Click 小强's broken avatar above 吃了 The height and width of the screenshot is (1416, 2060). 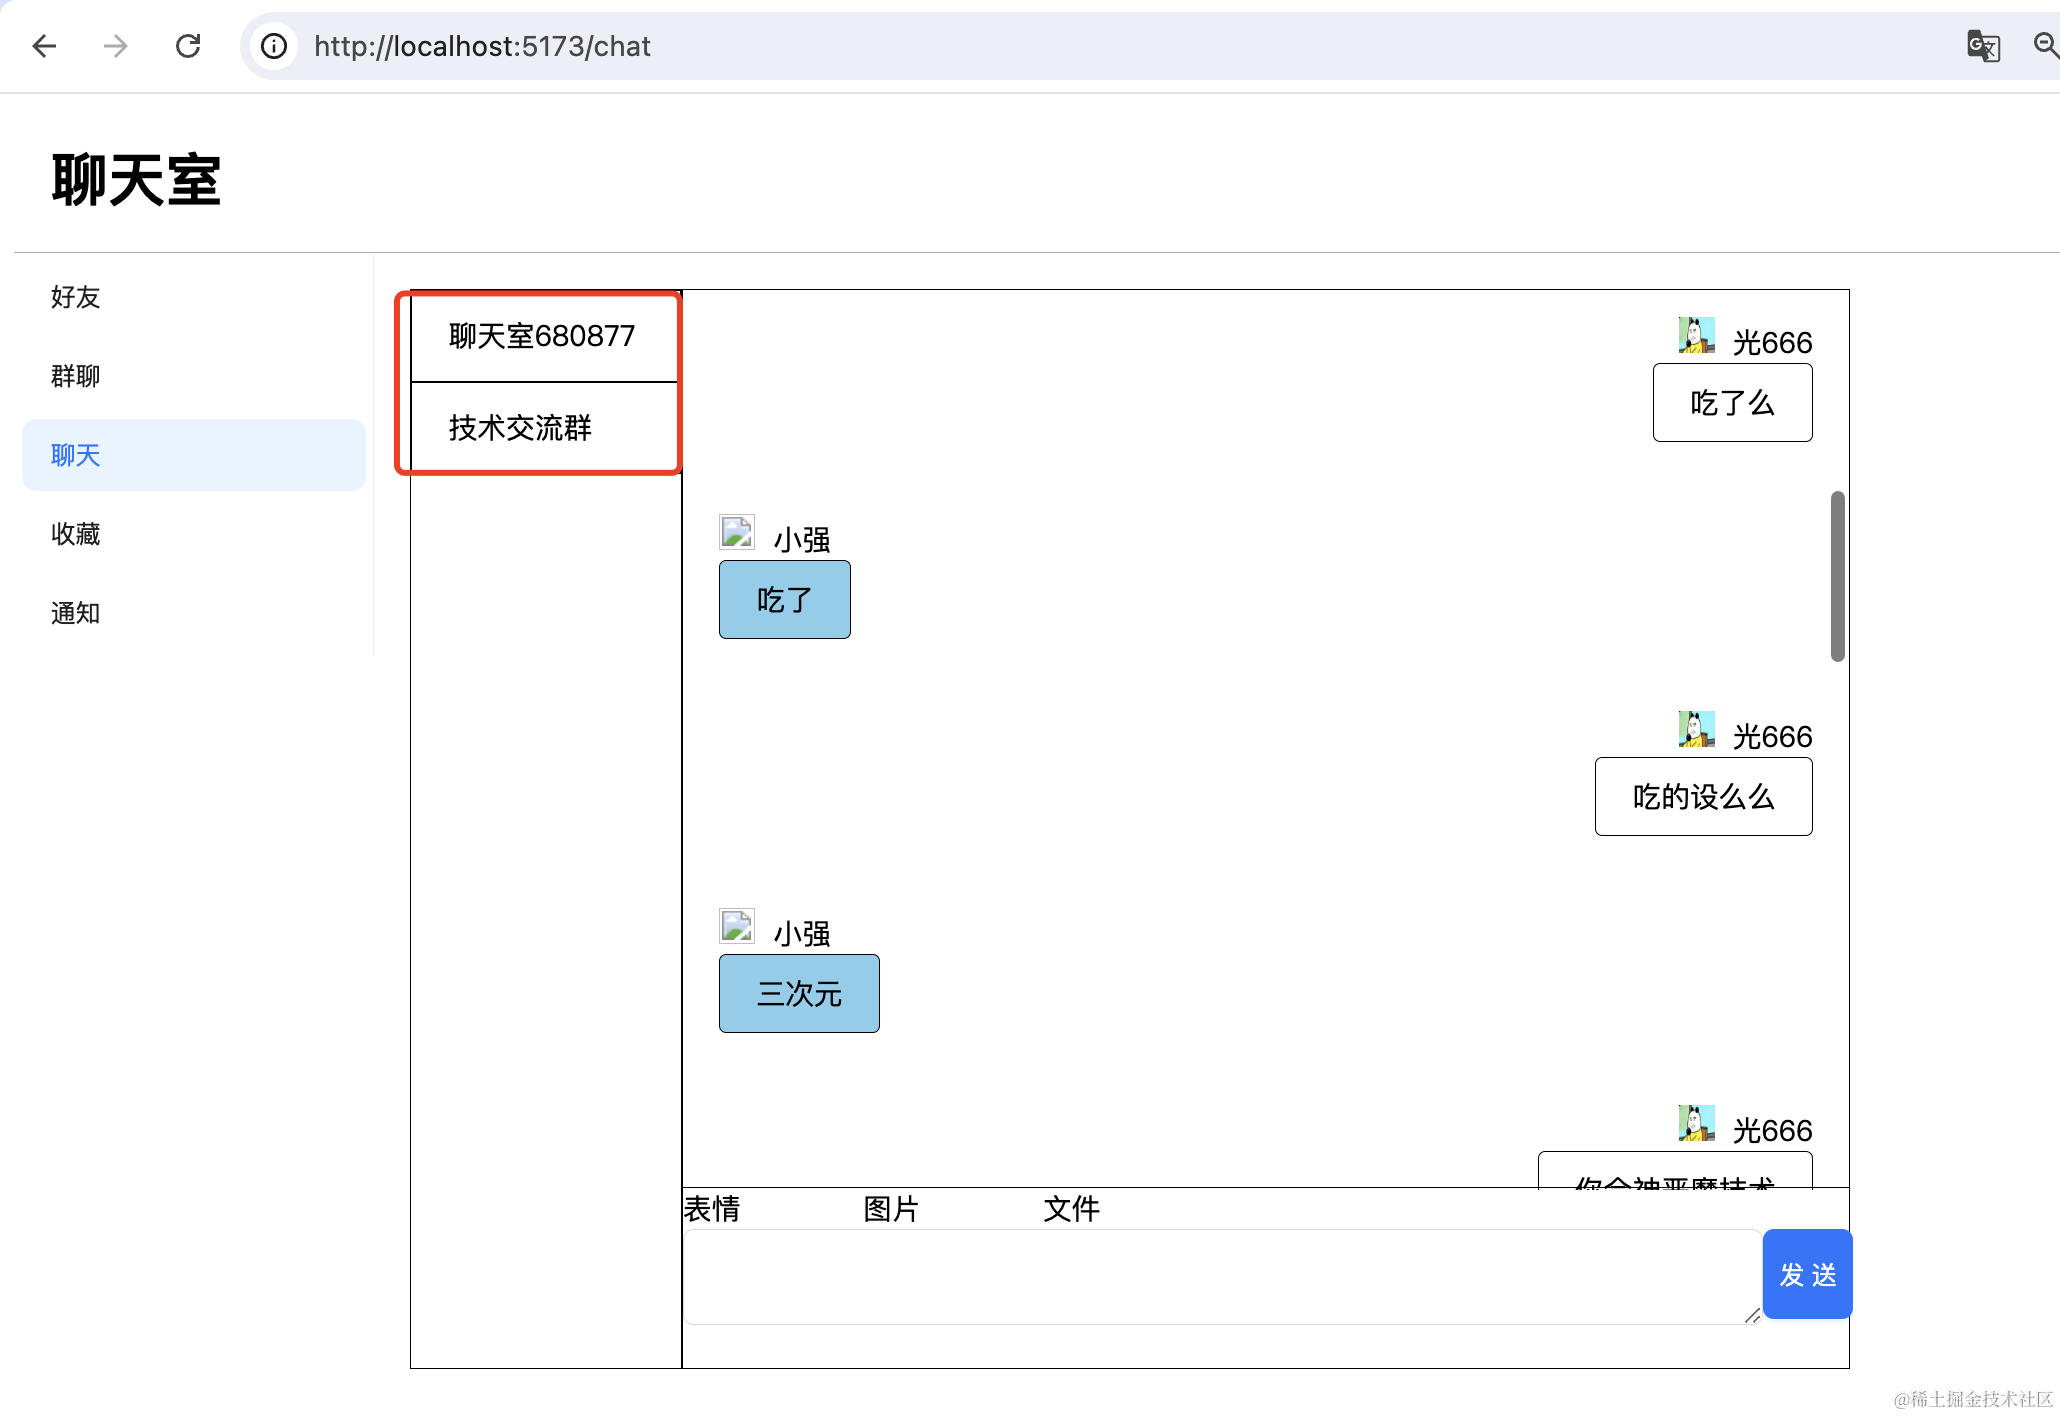[x=737, y=533]
